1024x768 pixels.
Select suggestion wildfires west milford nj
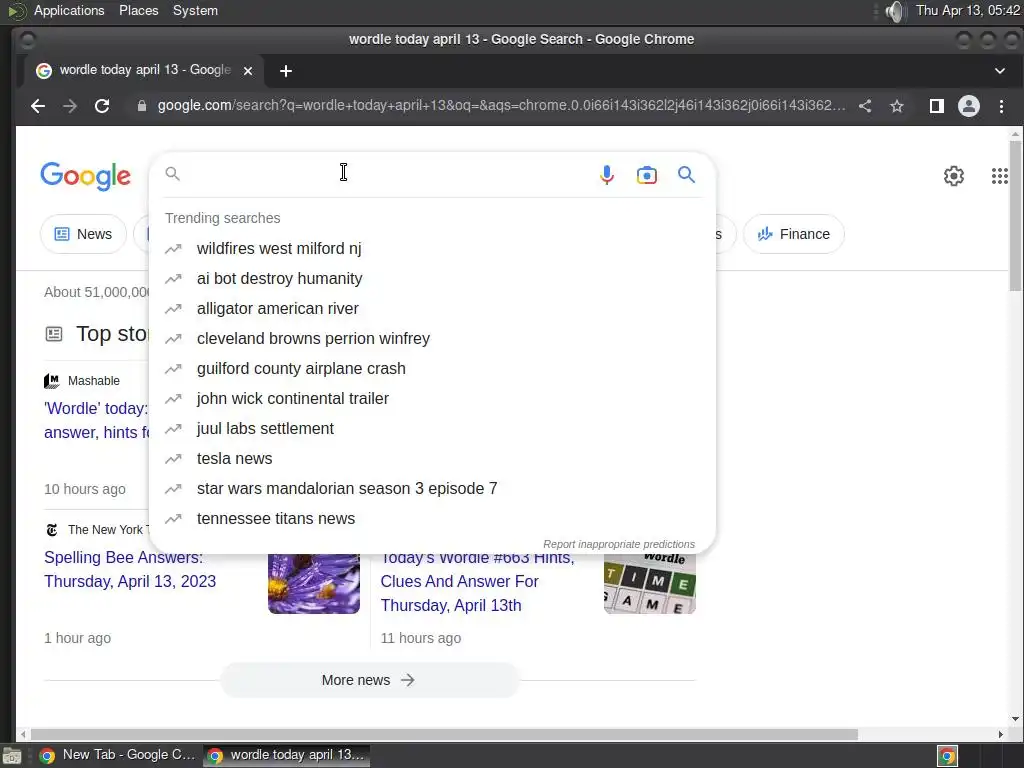tap(432, 249)
